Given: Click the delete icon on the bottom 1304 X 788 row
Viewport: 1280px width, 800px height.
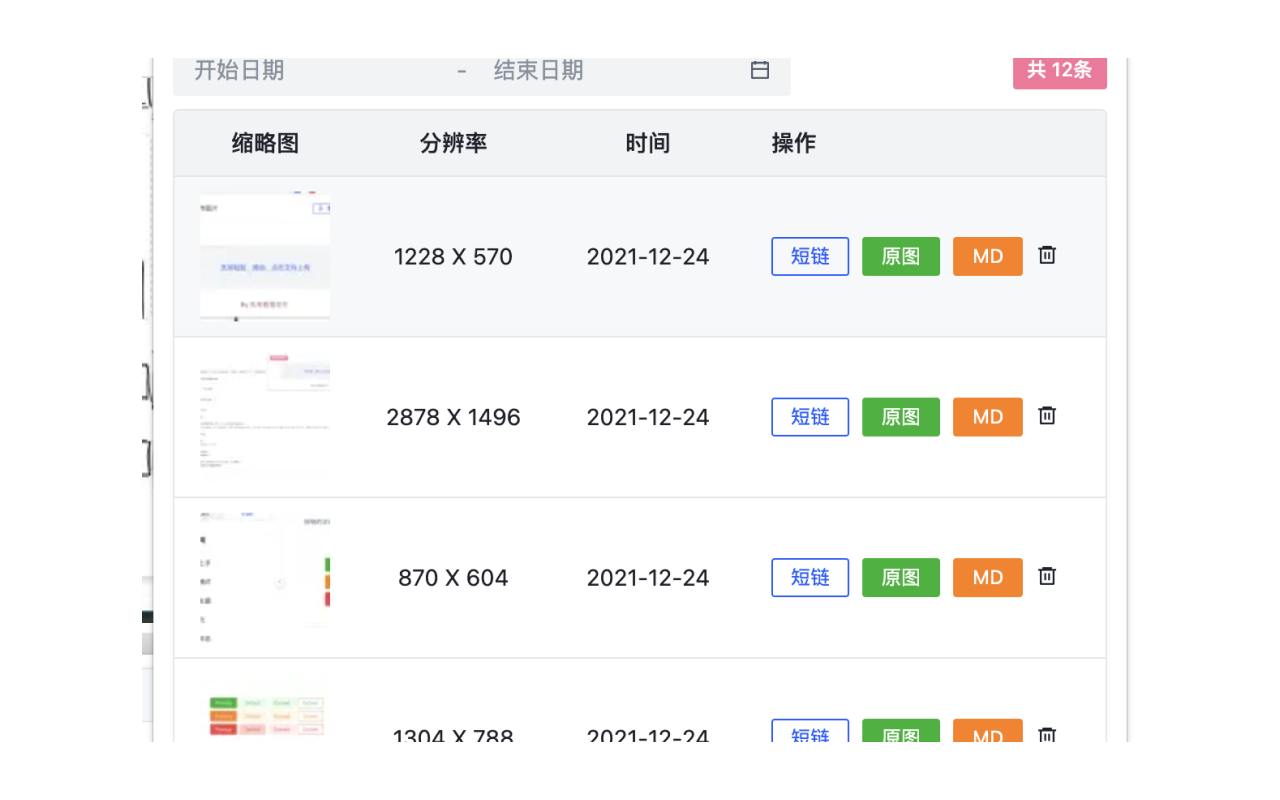Looking at the screenshot, I should click(x=1046, y=736).
